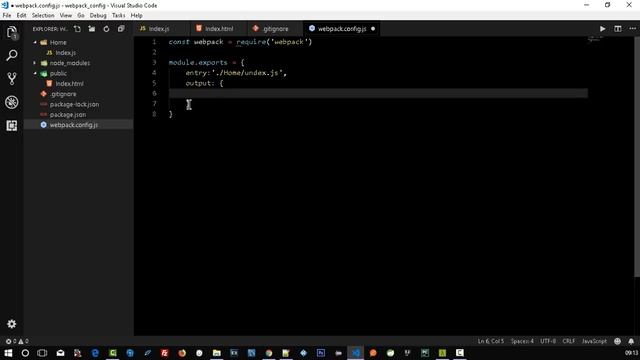
Task: Click JavaScript language mode in status bar
Action: [594, 341]
